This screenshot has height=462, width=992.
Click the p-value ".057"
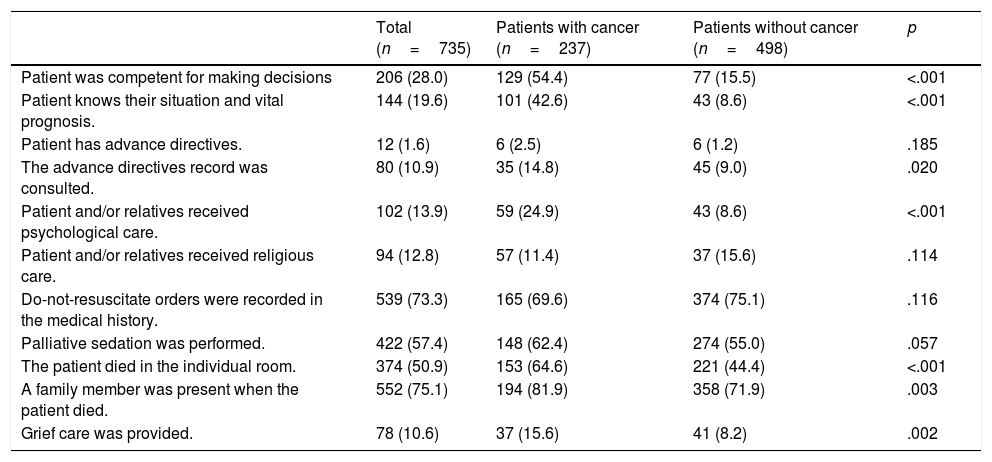[x=919, y=343]
